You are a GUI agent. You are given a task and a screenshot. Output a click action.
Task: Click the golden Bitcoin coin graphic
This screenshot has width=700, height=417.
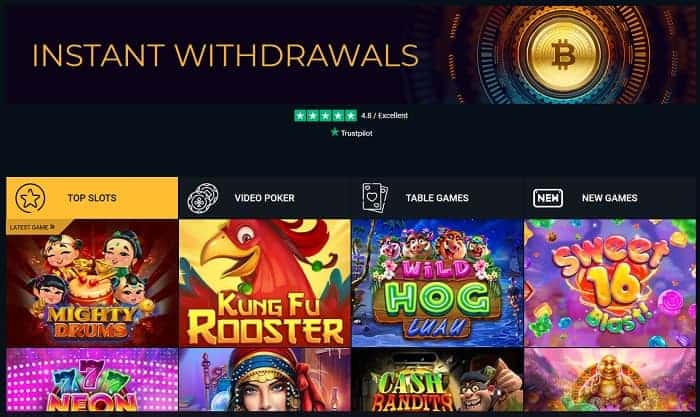tap(564, 54)
